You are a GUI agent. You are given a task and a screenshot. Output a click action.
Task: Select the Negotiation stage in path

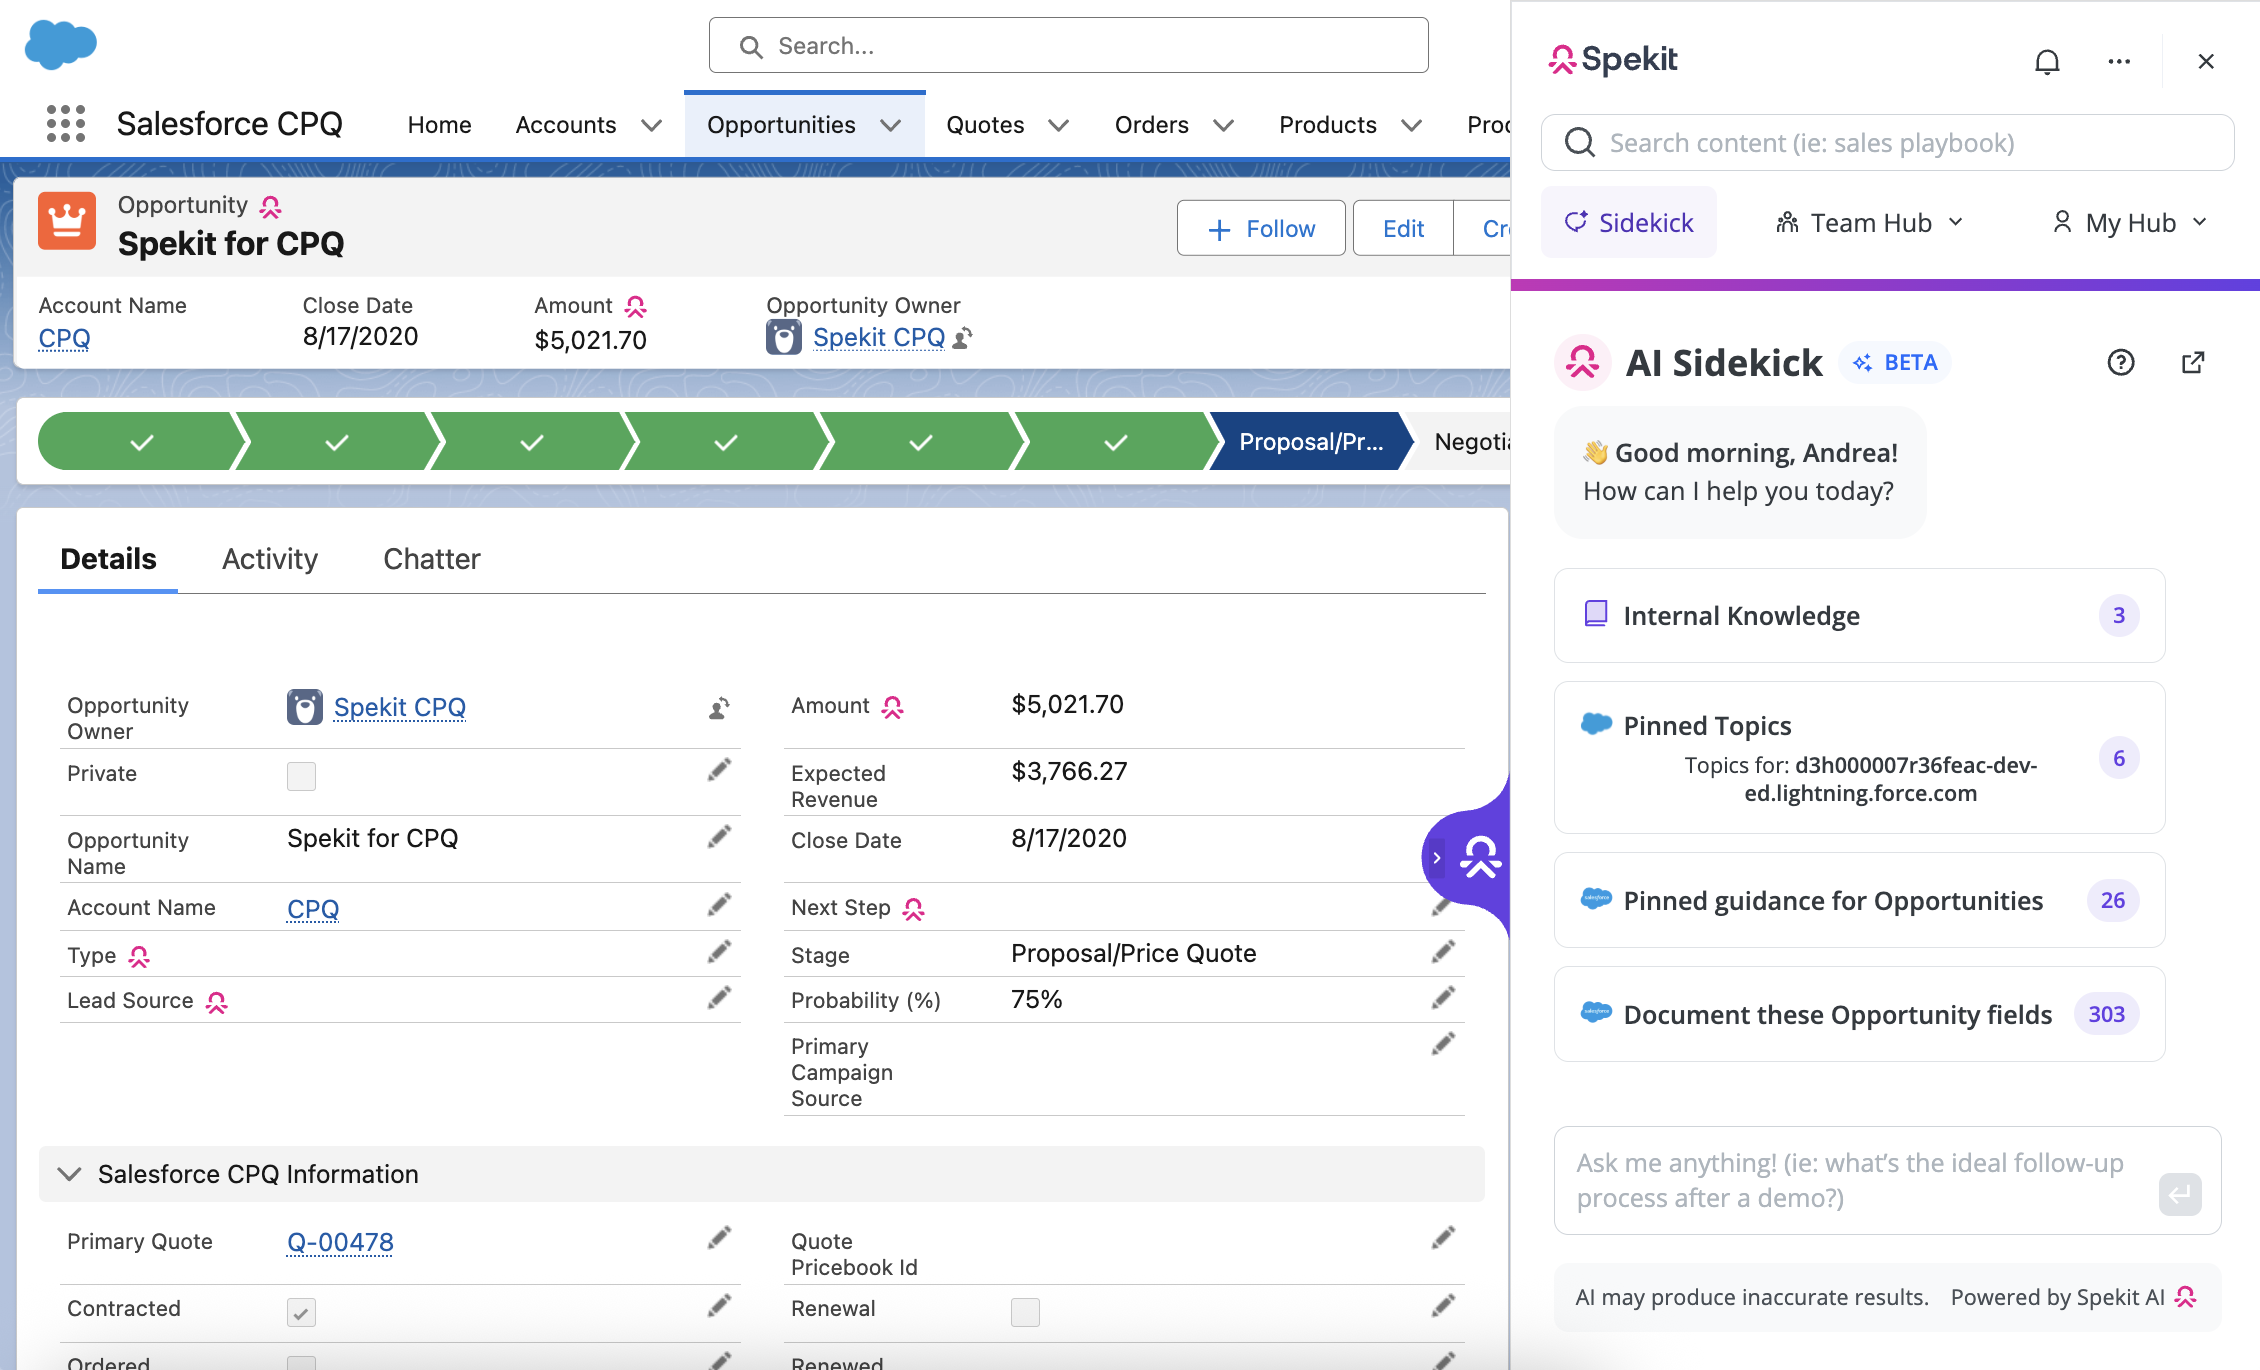(x=1460, y=442)
